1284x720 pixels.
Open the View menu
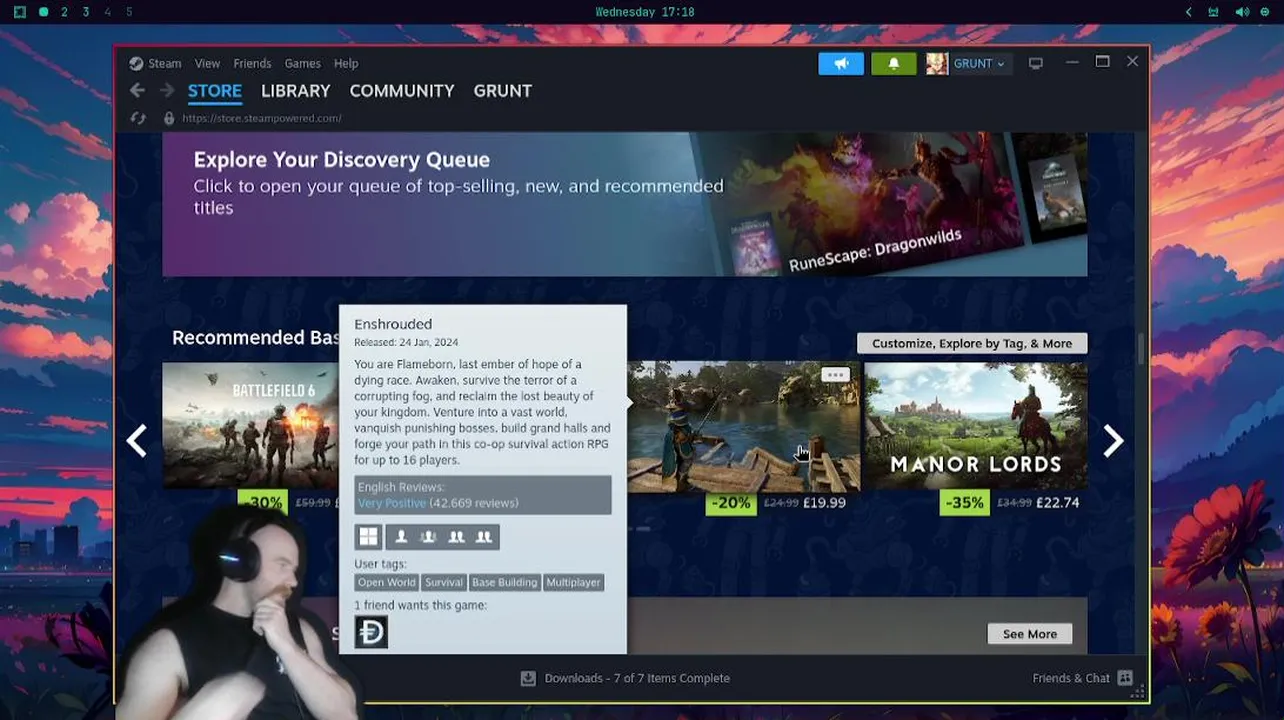point(207,63)
